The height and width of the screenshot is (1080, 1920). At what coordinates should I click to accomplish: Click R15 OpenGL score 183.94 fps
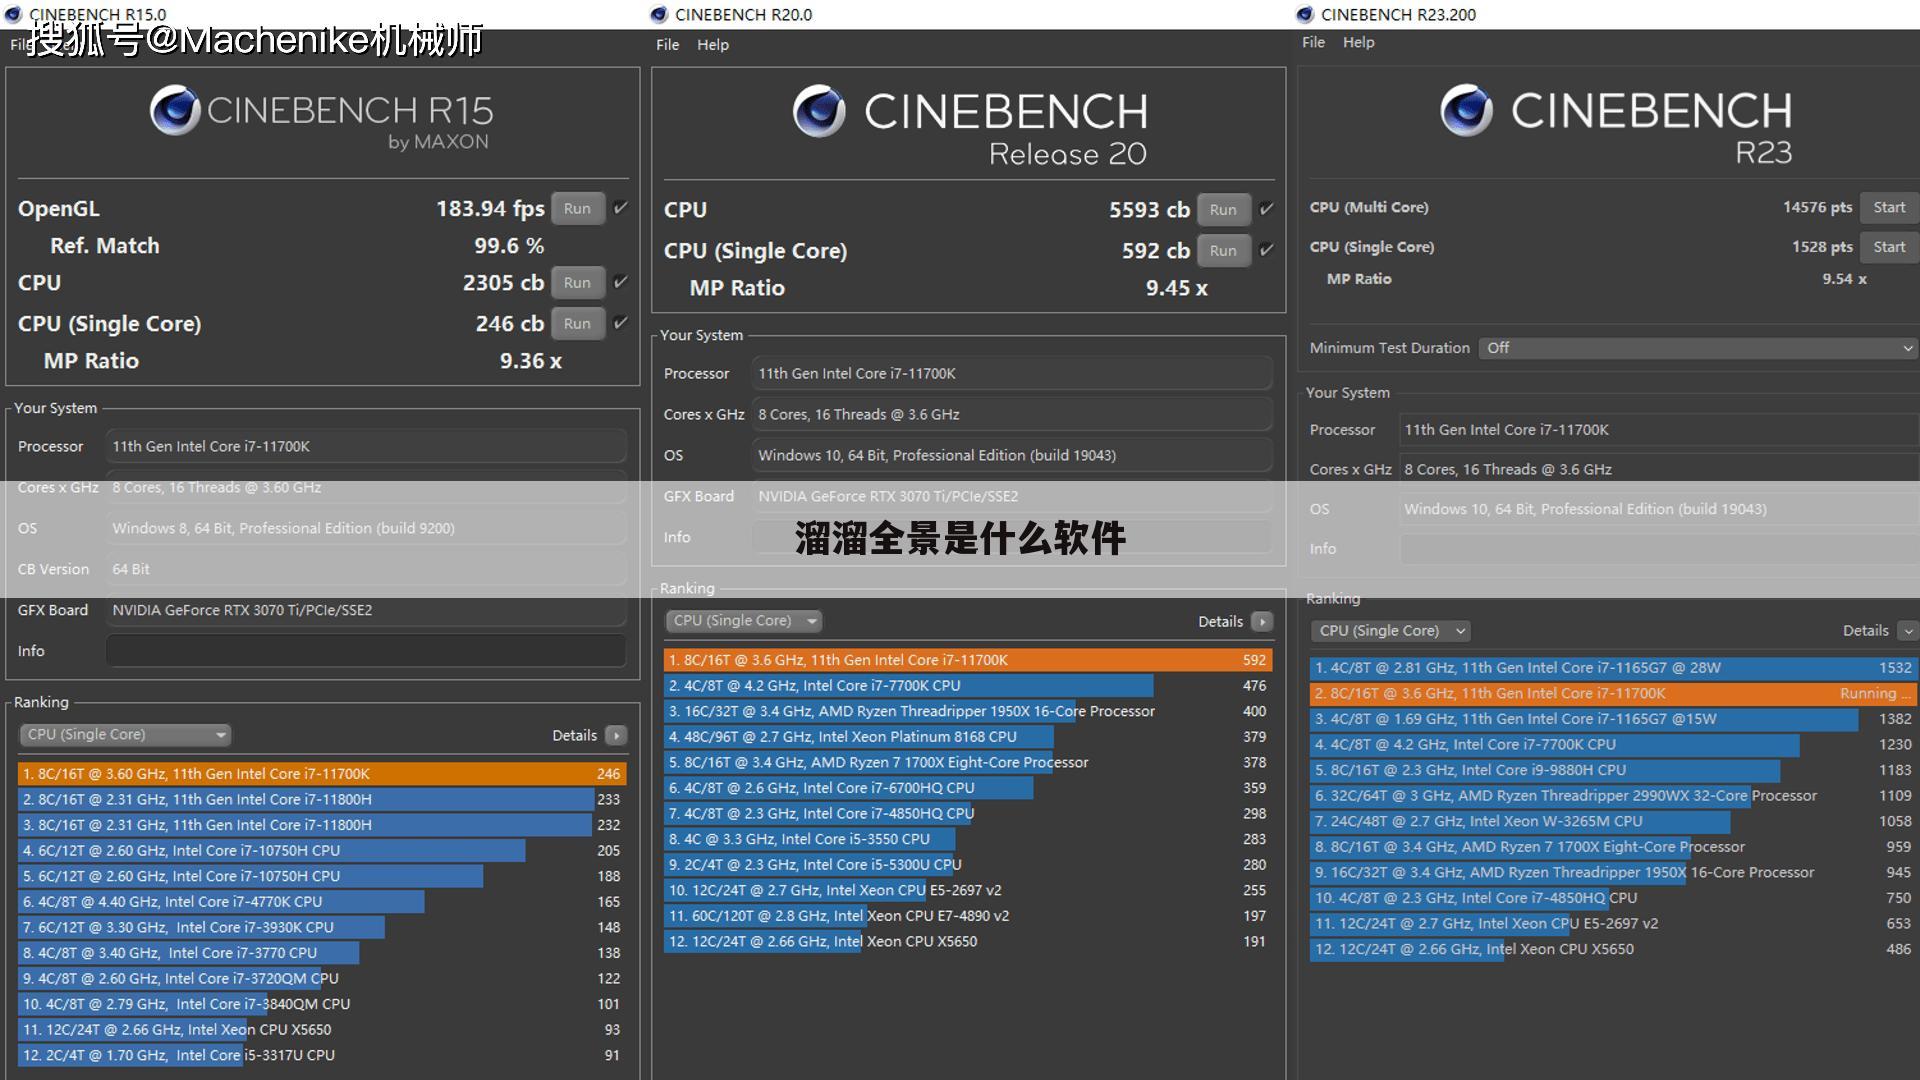tap(490, 208)
